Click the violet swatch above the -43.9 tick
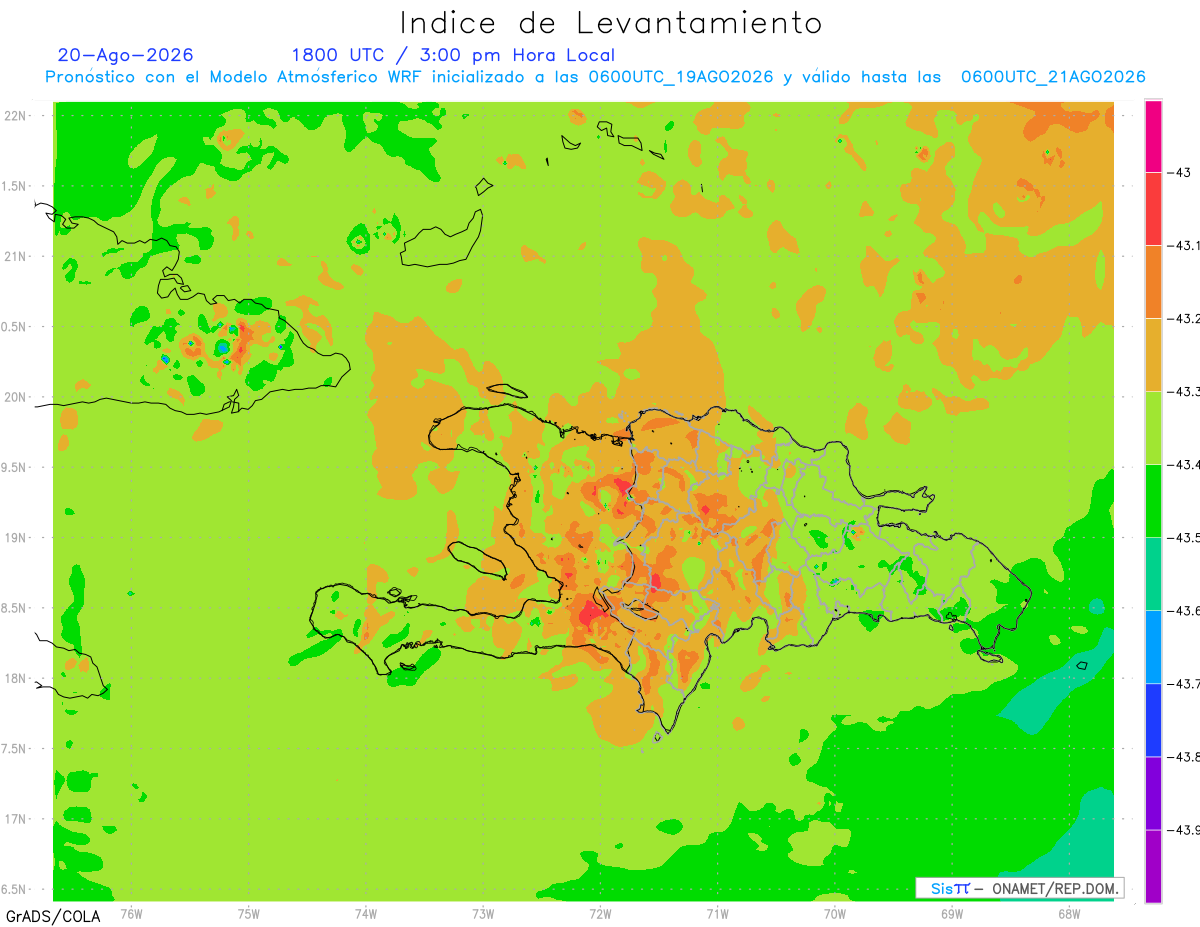This screenshot has height=927, width=1200. (x=1153, y=792)
